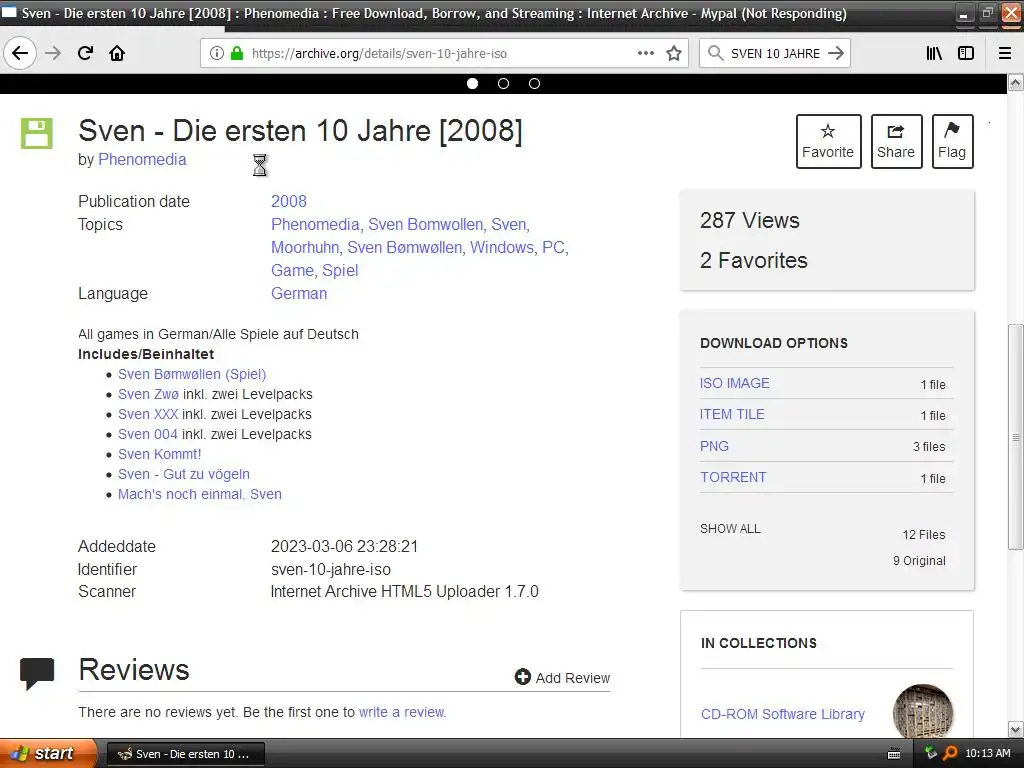Open the German language link
This screenshot has width=1024, height=768.
click(x=299, y=293)
